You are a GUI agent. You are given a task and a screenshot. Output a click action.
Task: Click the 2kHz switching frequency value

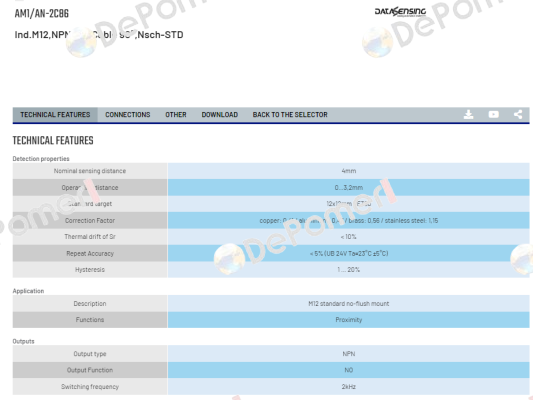[x=348, y=387]
